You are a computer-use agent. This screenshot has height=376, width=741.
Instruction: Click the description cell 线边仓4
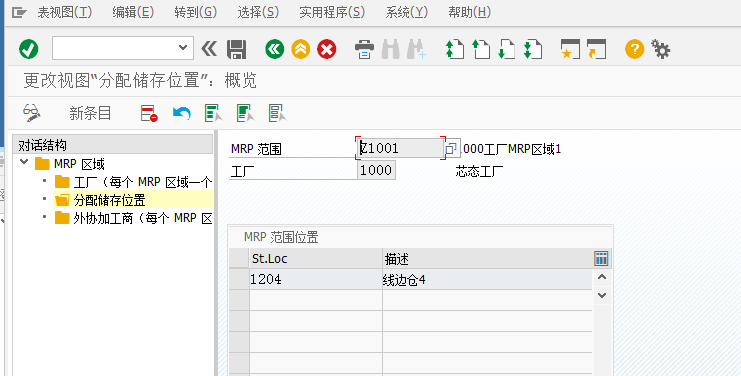click(x=487, y=279)
